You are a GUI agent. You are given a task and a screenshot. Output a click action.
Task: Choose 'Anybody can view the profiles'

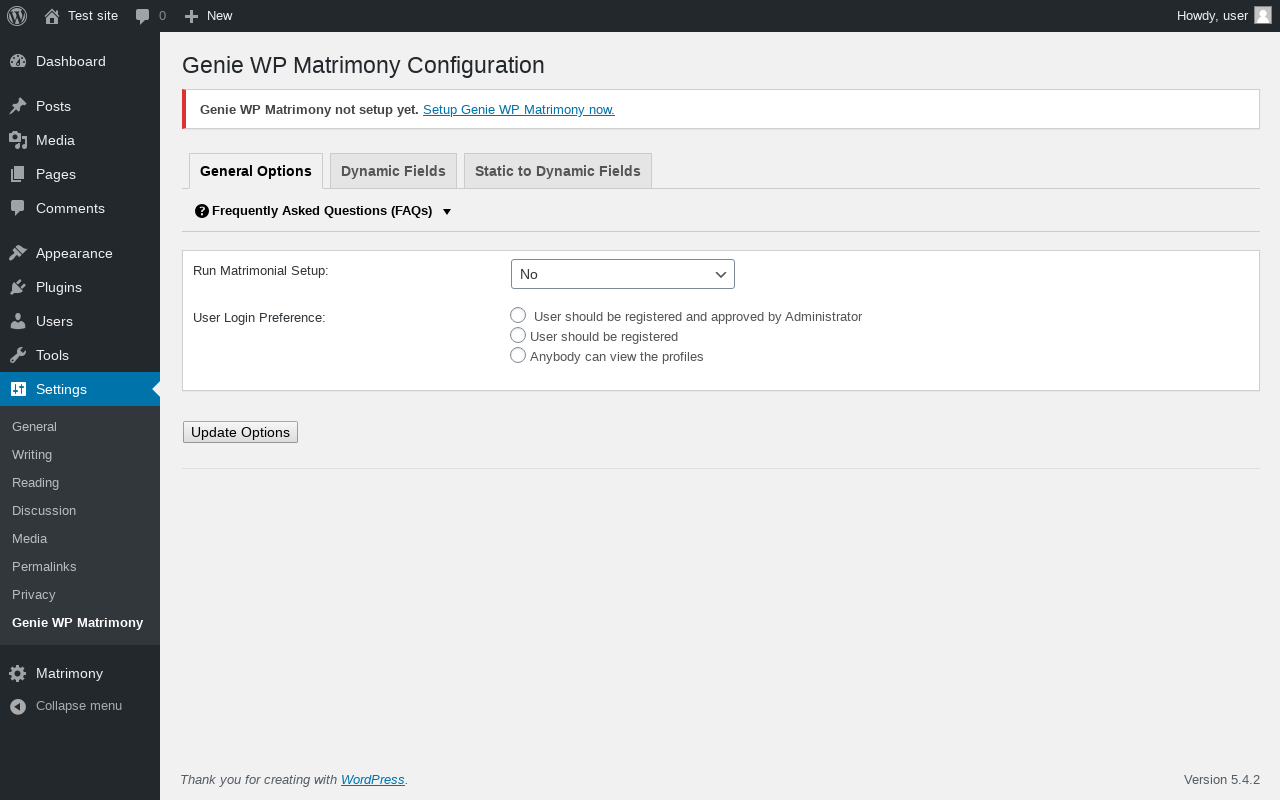click(x=518, y=355)
